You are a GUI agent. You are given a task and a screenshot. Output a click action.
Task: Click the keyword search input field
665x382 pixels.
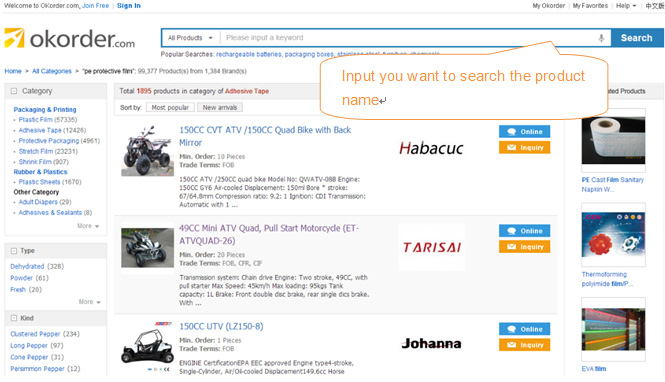click(409, 38)
